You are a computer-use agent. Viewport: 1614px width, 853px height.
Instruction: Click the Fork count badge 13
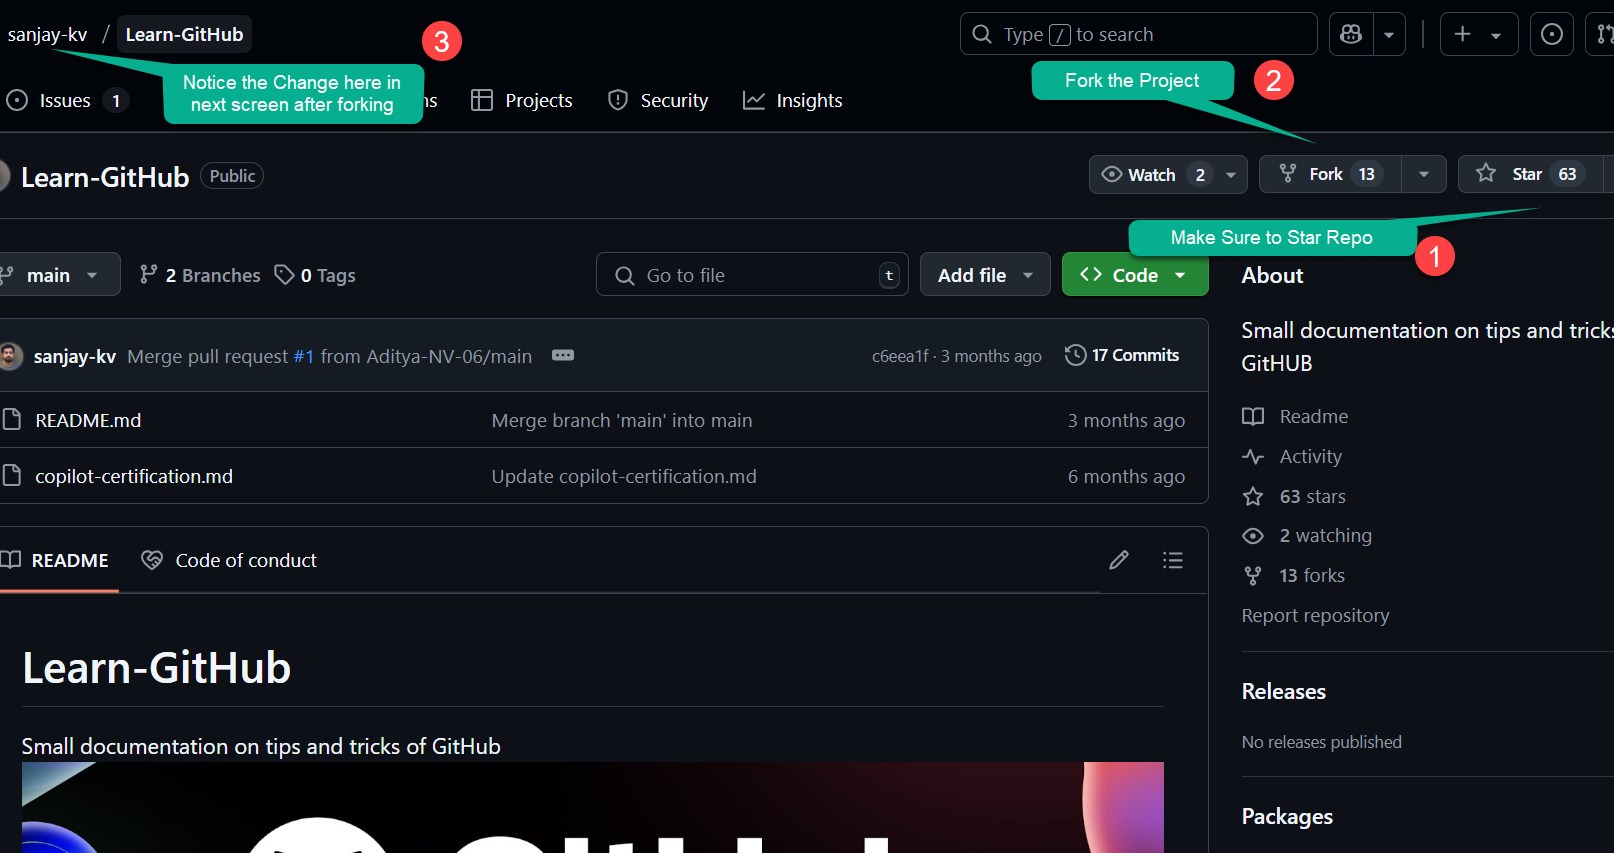[x=1366, y=175]
